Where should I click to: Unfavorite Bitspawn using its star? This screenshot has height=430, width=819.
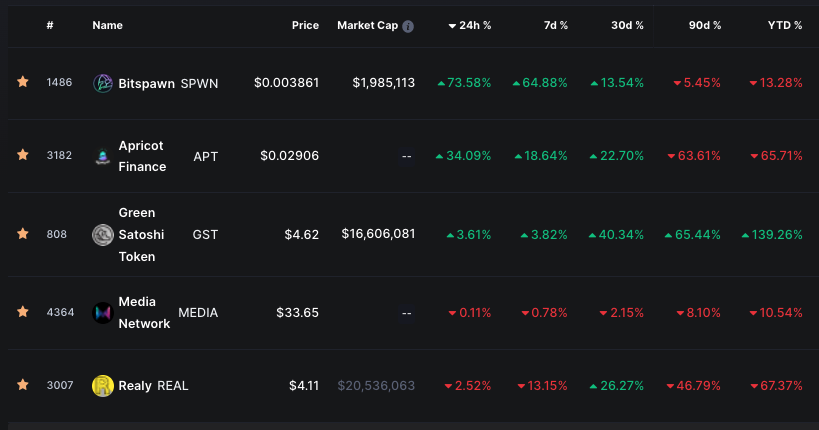(22, 83)
